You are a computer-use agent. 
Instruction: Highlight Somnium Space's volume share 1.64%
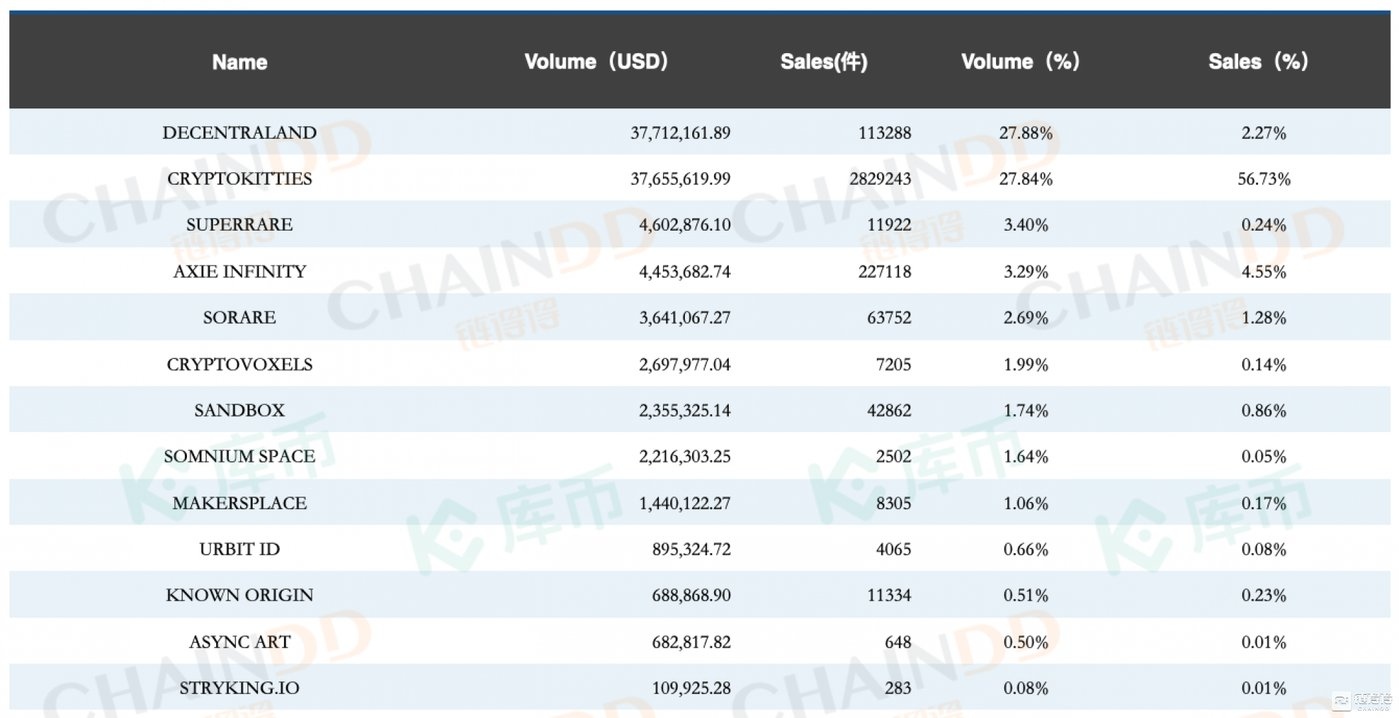(1026, 457)
